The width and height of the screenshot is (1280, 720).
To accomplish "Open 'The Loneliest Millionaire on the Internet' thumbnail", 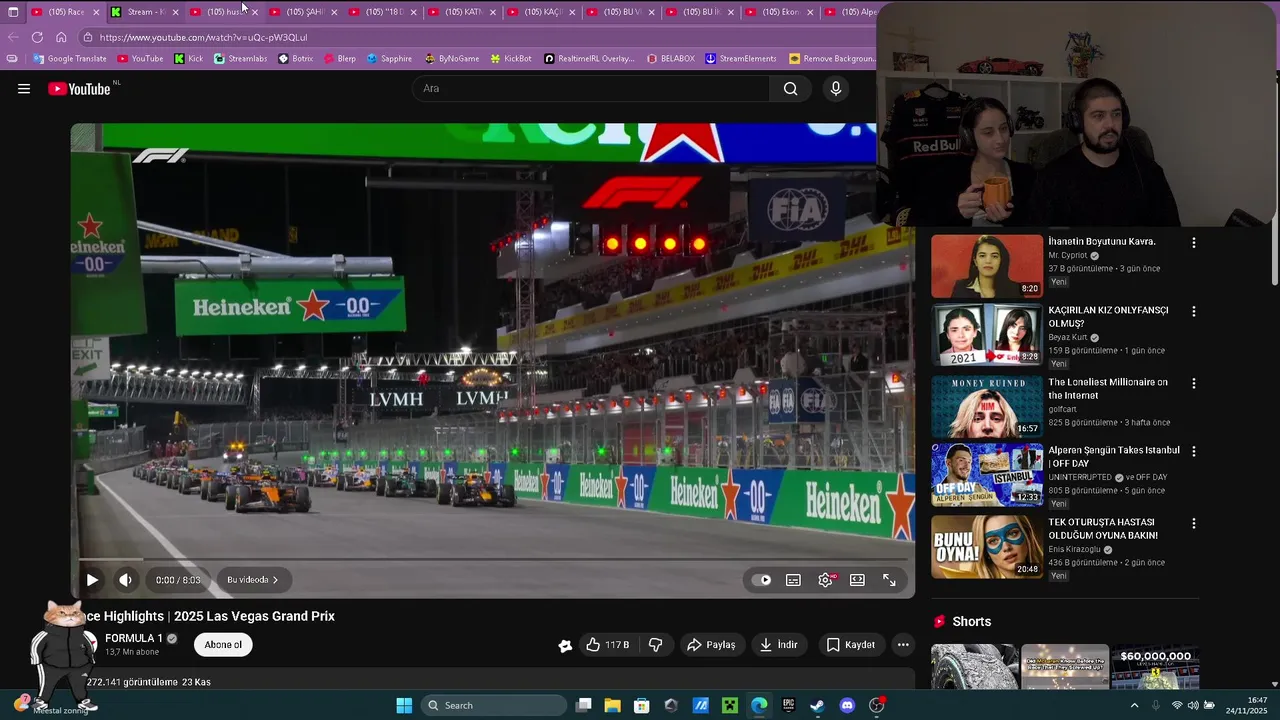I will pos(987,407).
